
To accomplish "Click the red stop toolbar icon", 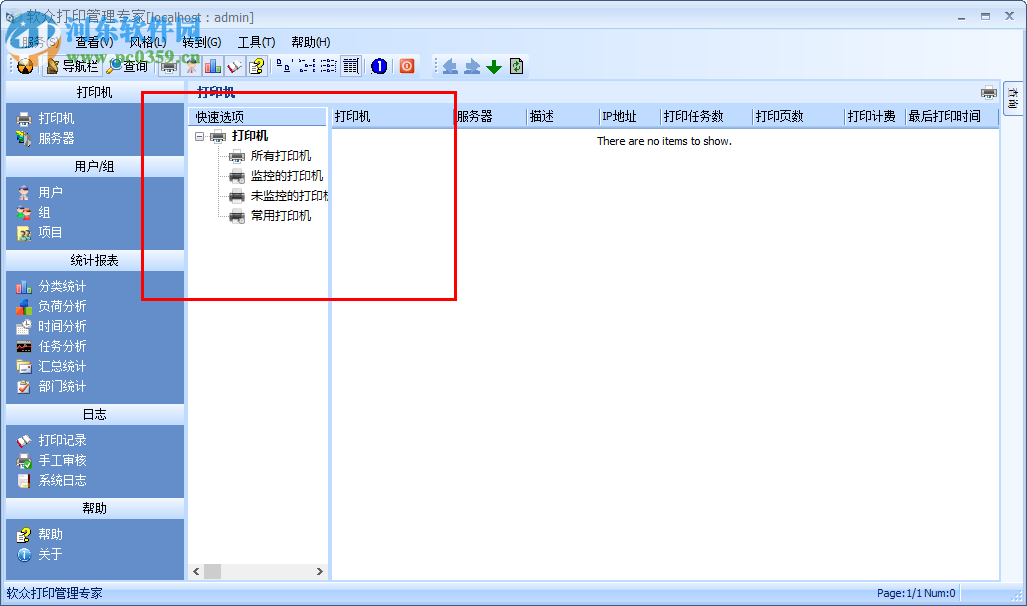I will [408, 65].
